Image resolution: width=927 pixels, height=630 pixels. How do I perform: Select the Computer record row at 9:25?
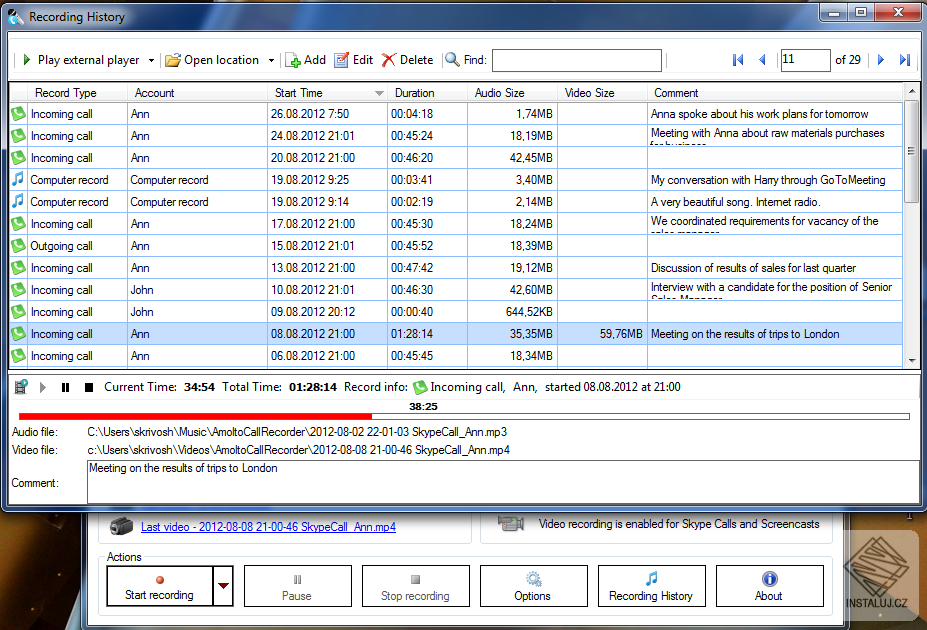[300, 180]
